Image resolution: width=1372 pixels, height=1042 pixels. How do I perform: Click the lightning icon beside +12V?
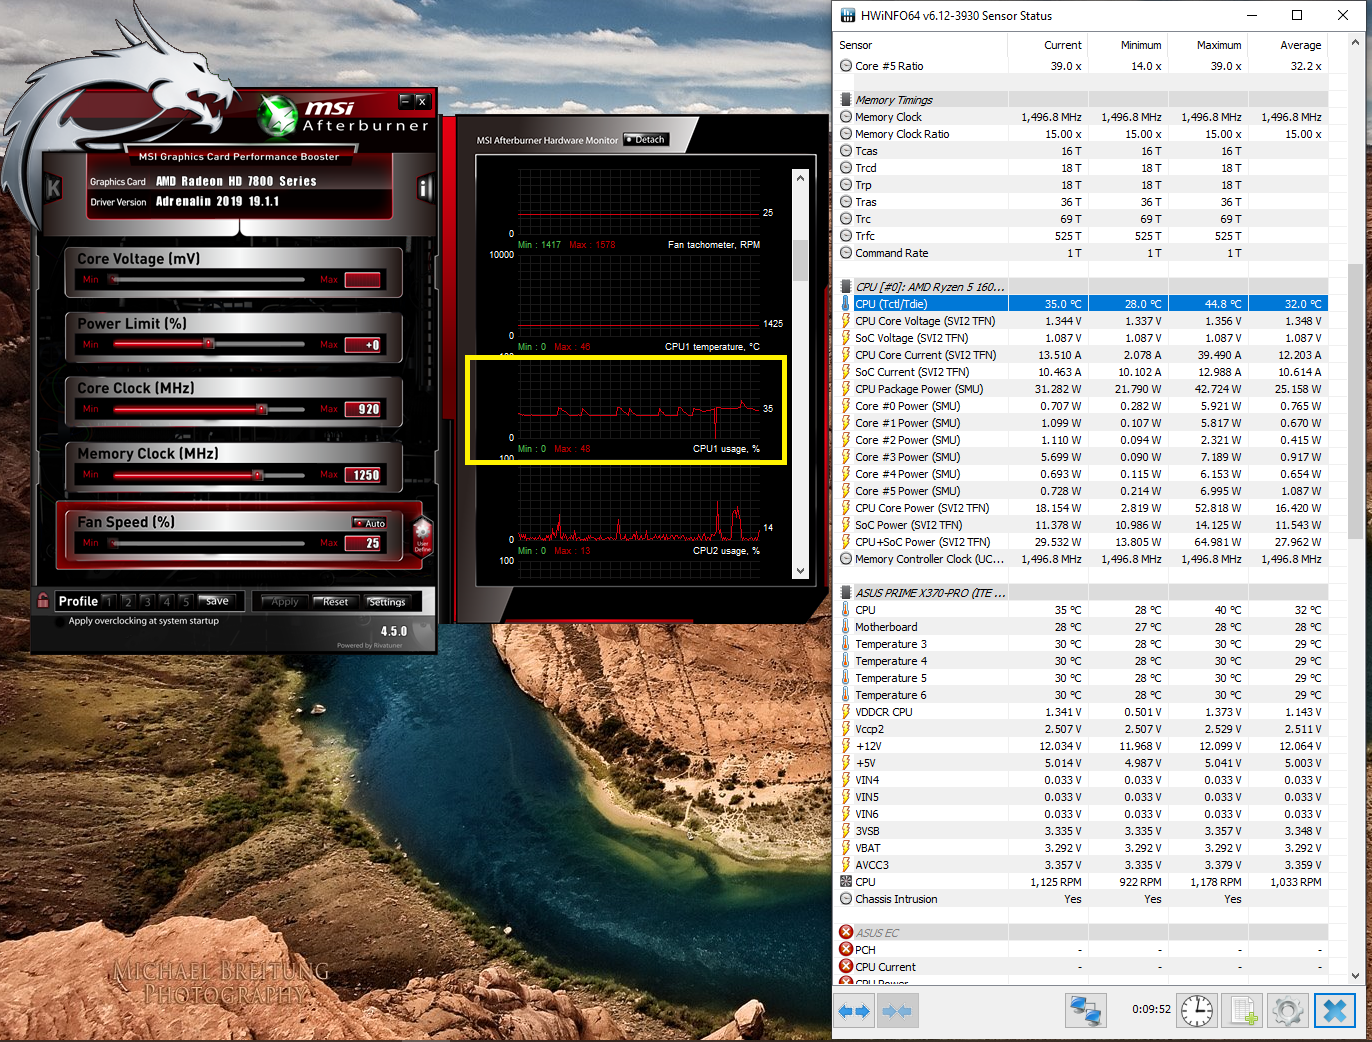[846, 746]
